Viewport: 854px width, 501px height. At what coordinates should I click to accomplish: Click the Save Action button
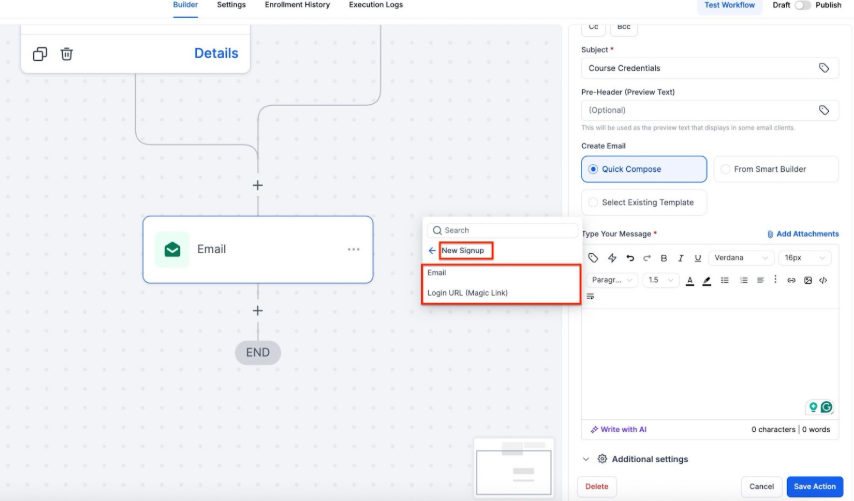pos(814,487)
